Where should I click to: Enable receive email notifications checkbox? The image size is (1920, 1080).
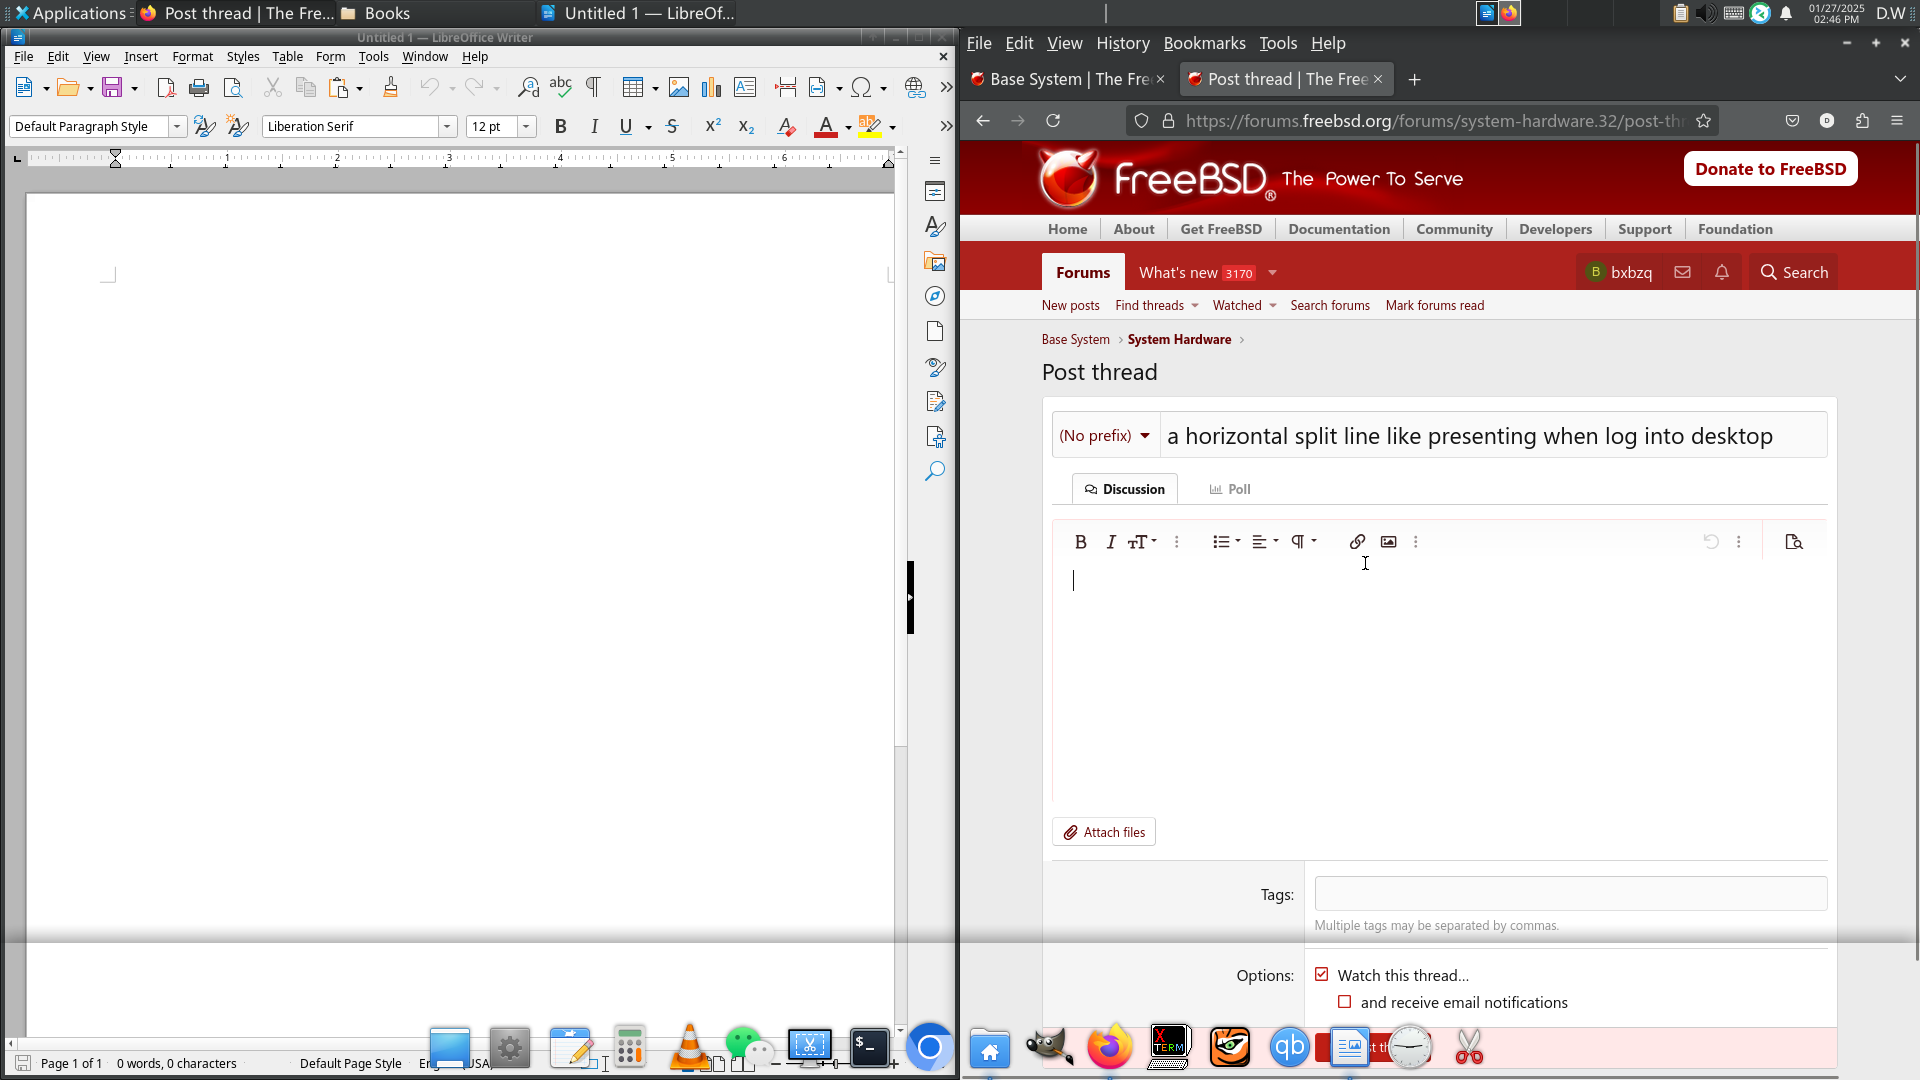(x=1344, y=1002)
